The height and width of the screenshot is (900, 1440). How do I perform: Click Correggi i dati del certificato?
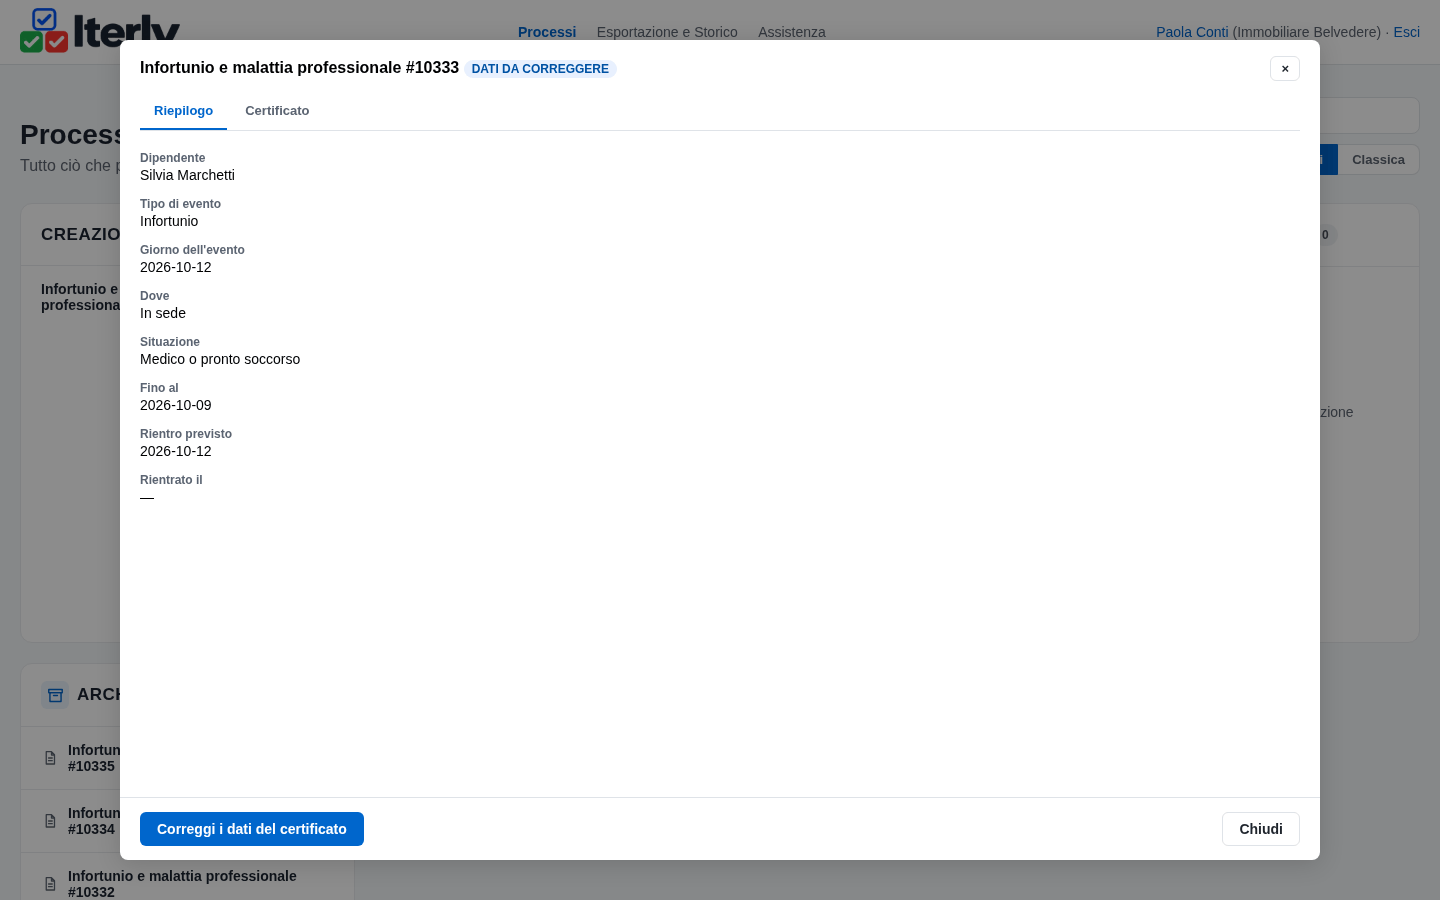pos(252,829)
